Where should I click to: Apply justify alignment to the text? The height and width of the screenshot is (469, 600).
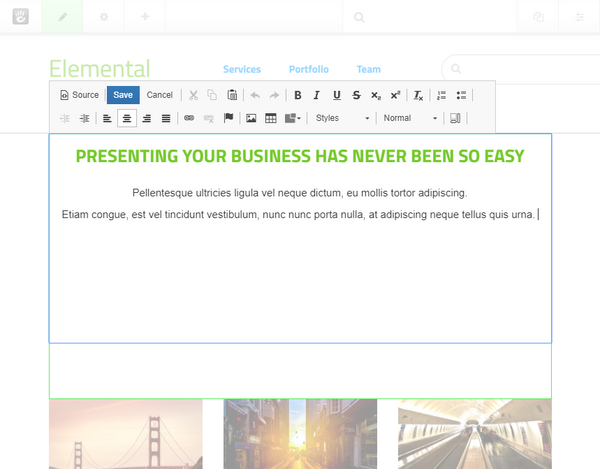click(x=166, y=118)
